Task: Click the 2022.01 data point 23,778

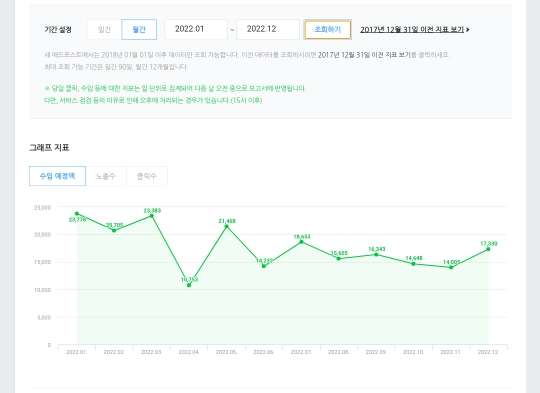Action: tap(77, 214)
